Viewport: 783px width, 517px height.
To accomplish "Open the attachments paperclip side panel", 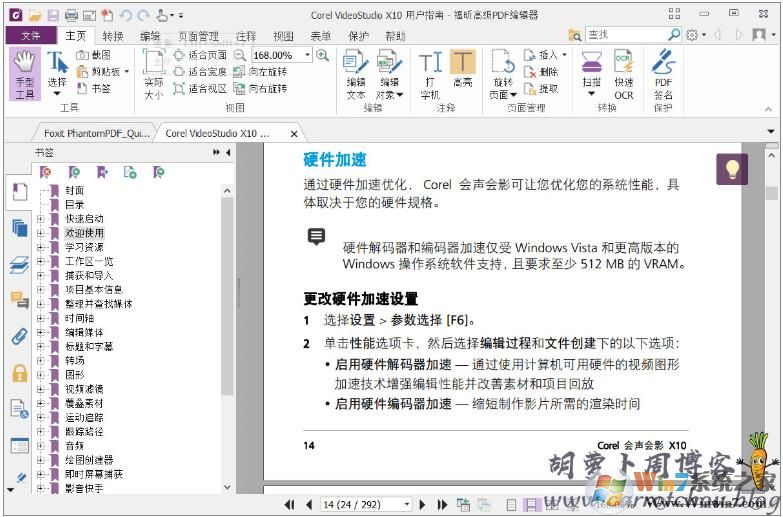I will [19, 336].
